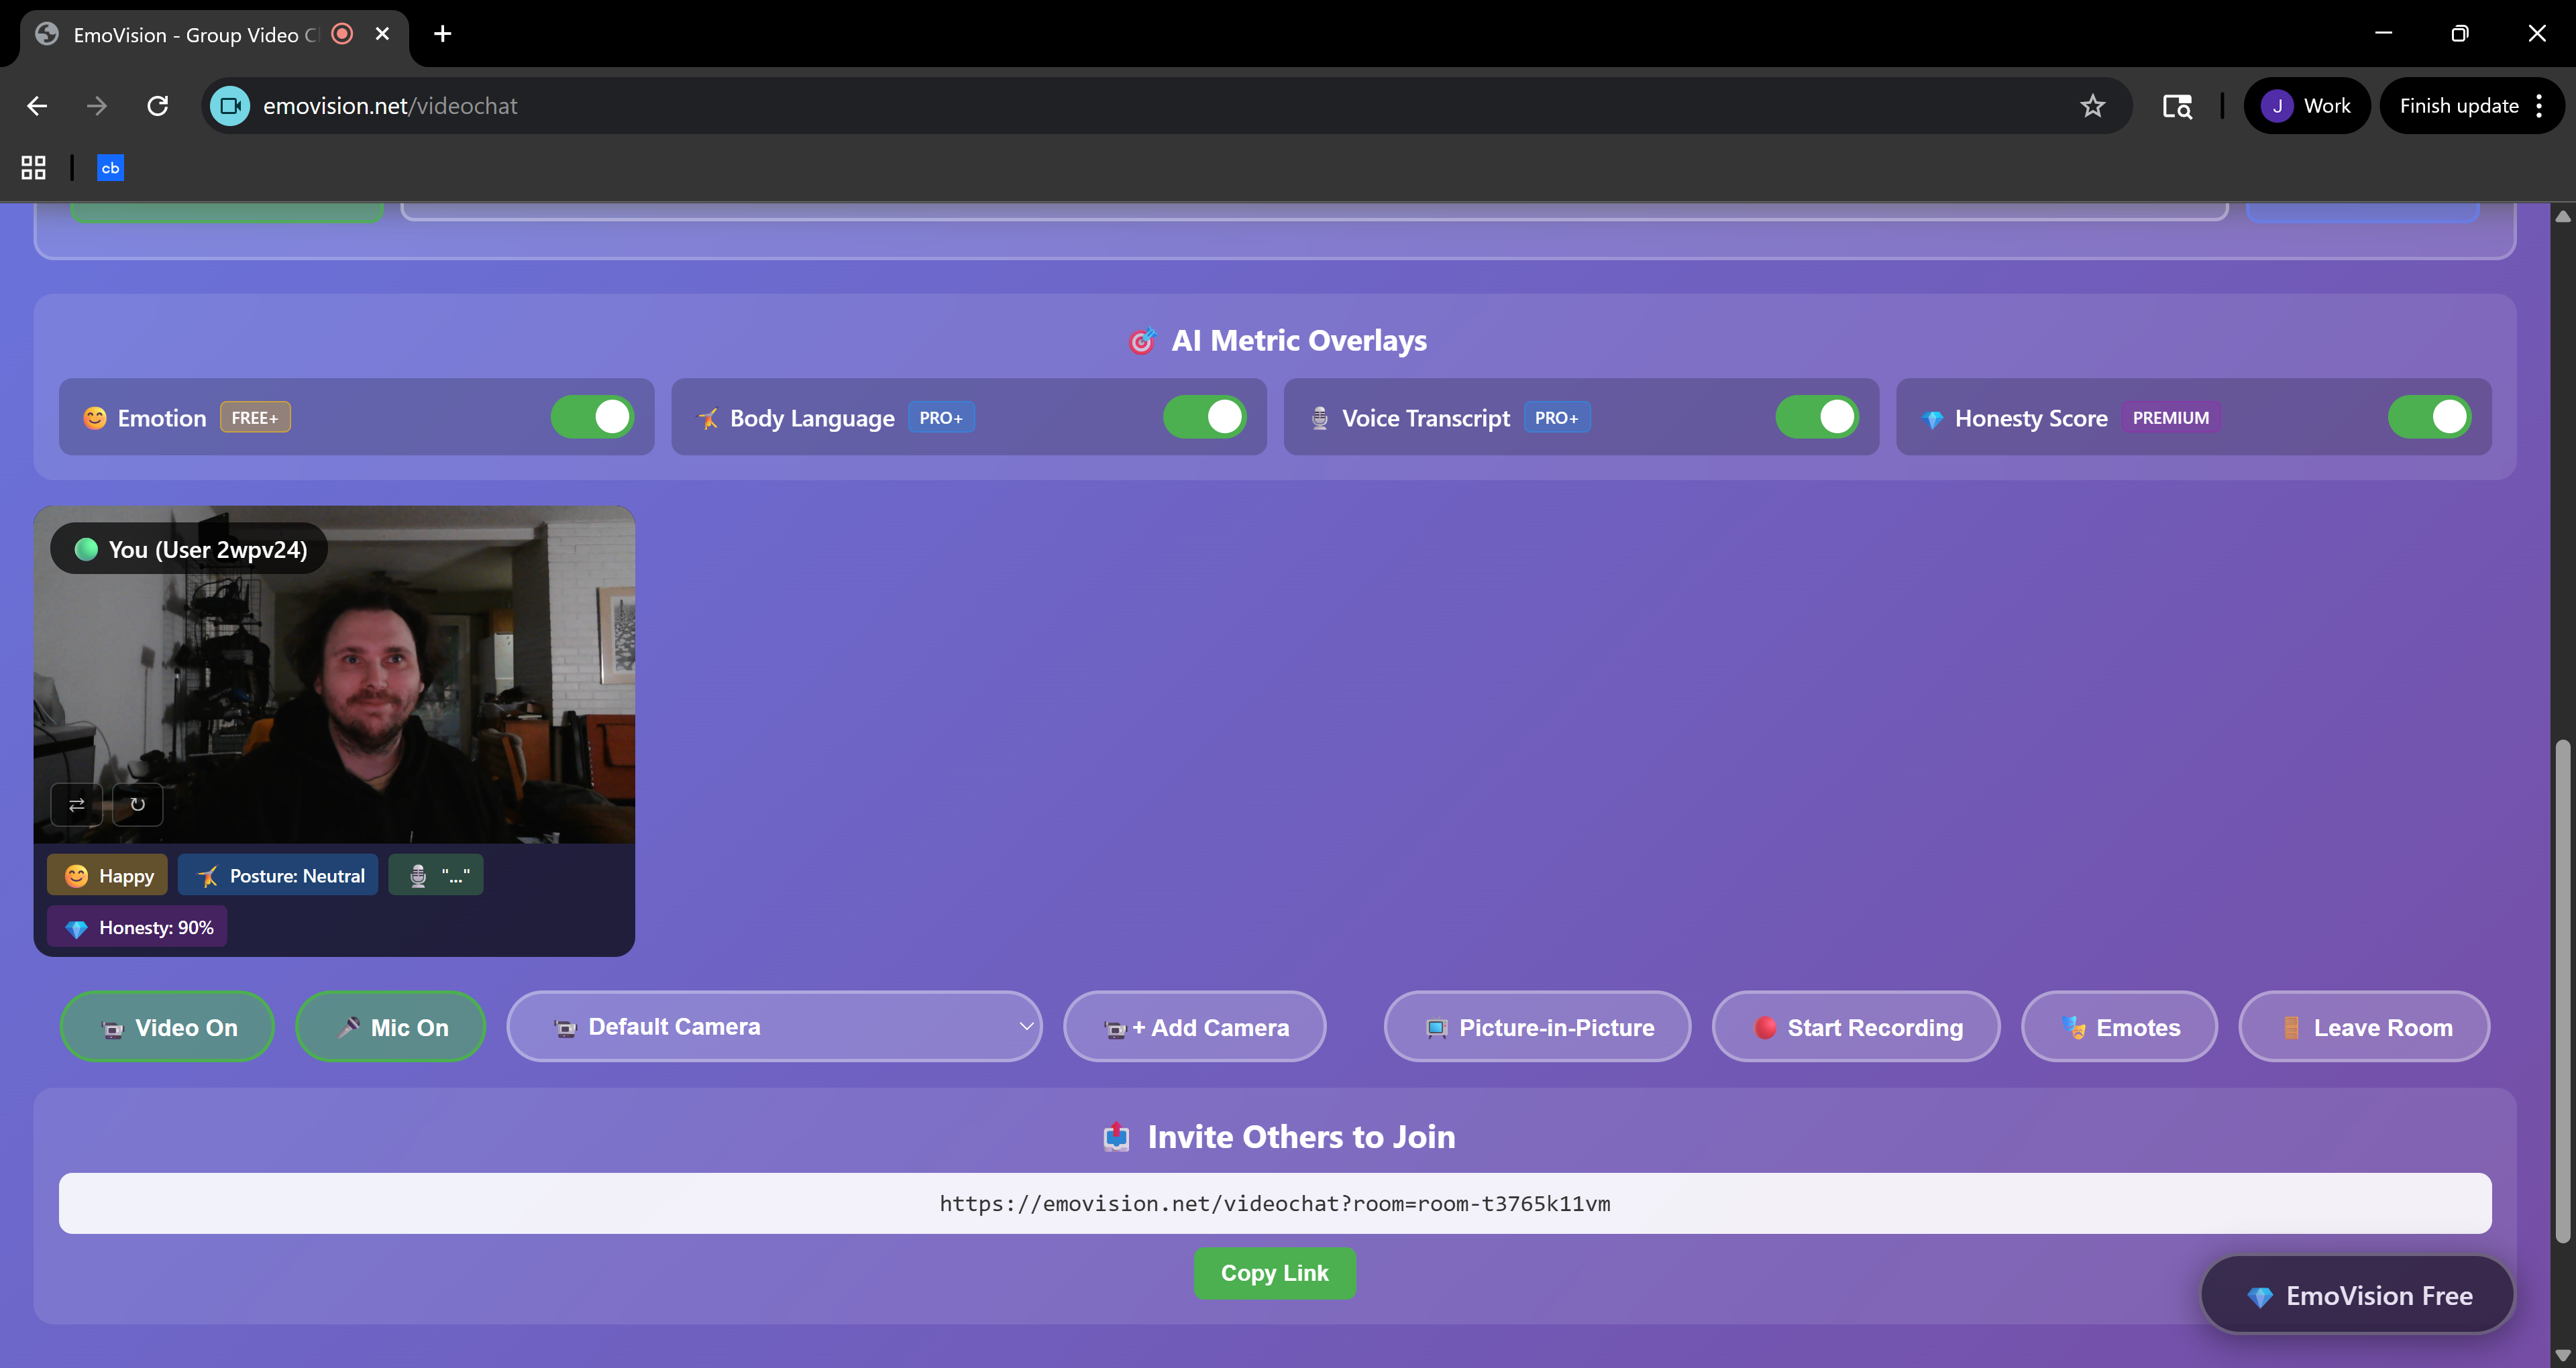
Task: Toggle the Voice Transcript switch off
Action: click(x=1818, y=416)
